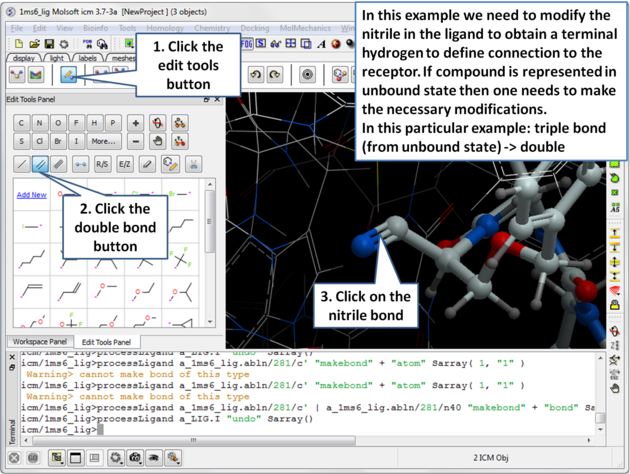Select the nitrogen N atom button
This screenshot has height=474, width=630.
[x=40, y=123]
